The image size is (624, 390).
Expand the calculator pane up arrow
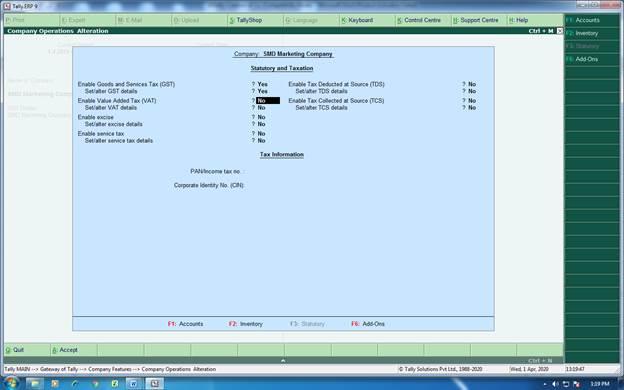click(x=283, y=360)
